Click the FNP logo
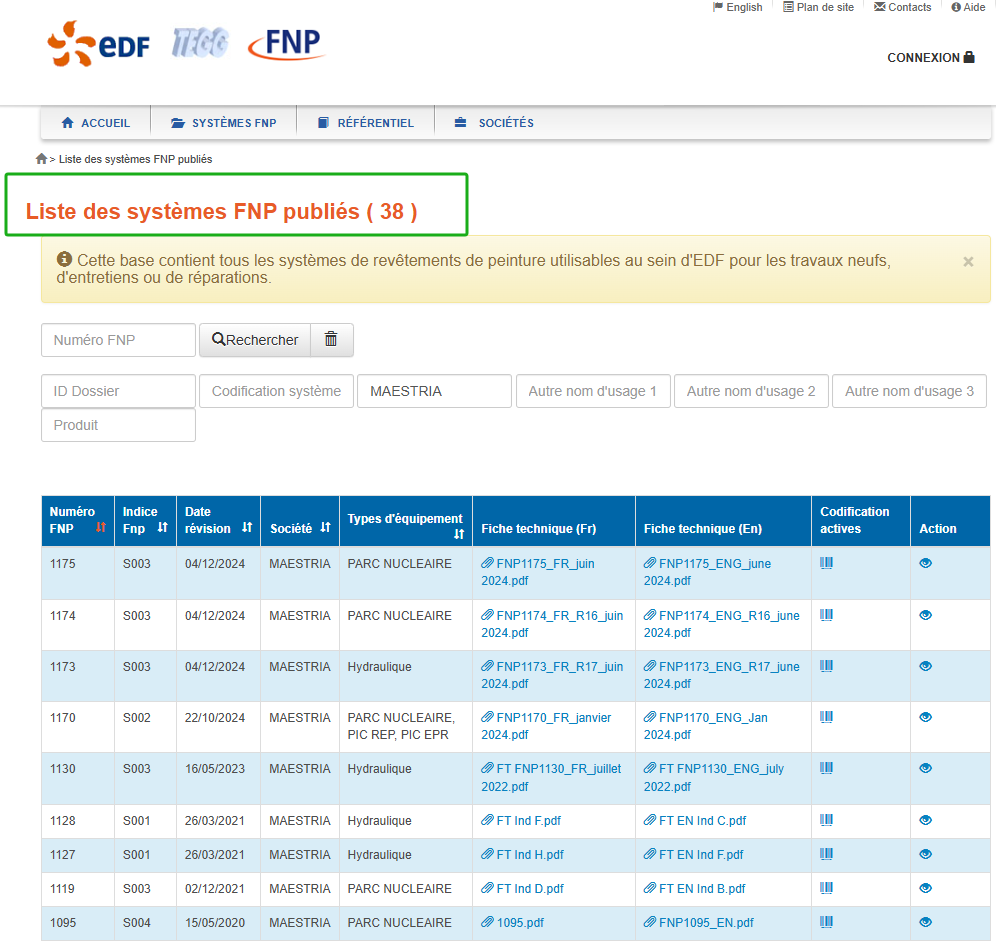996x941 pixels. [x=287, y=44]
